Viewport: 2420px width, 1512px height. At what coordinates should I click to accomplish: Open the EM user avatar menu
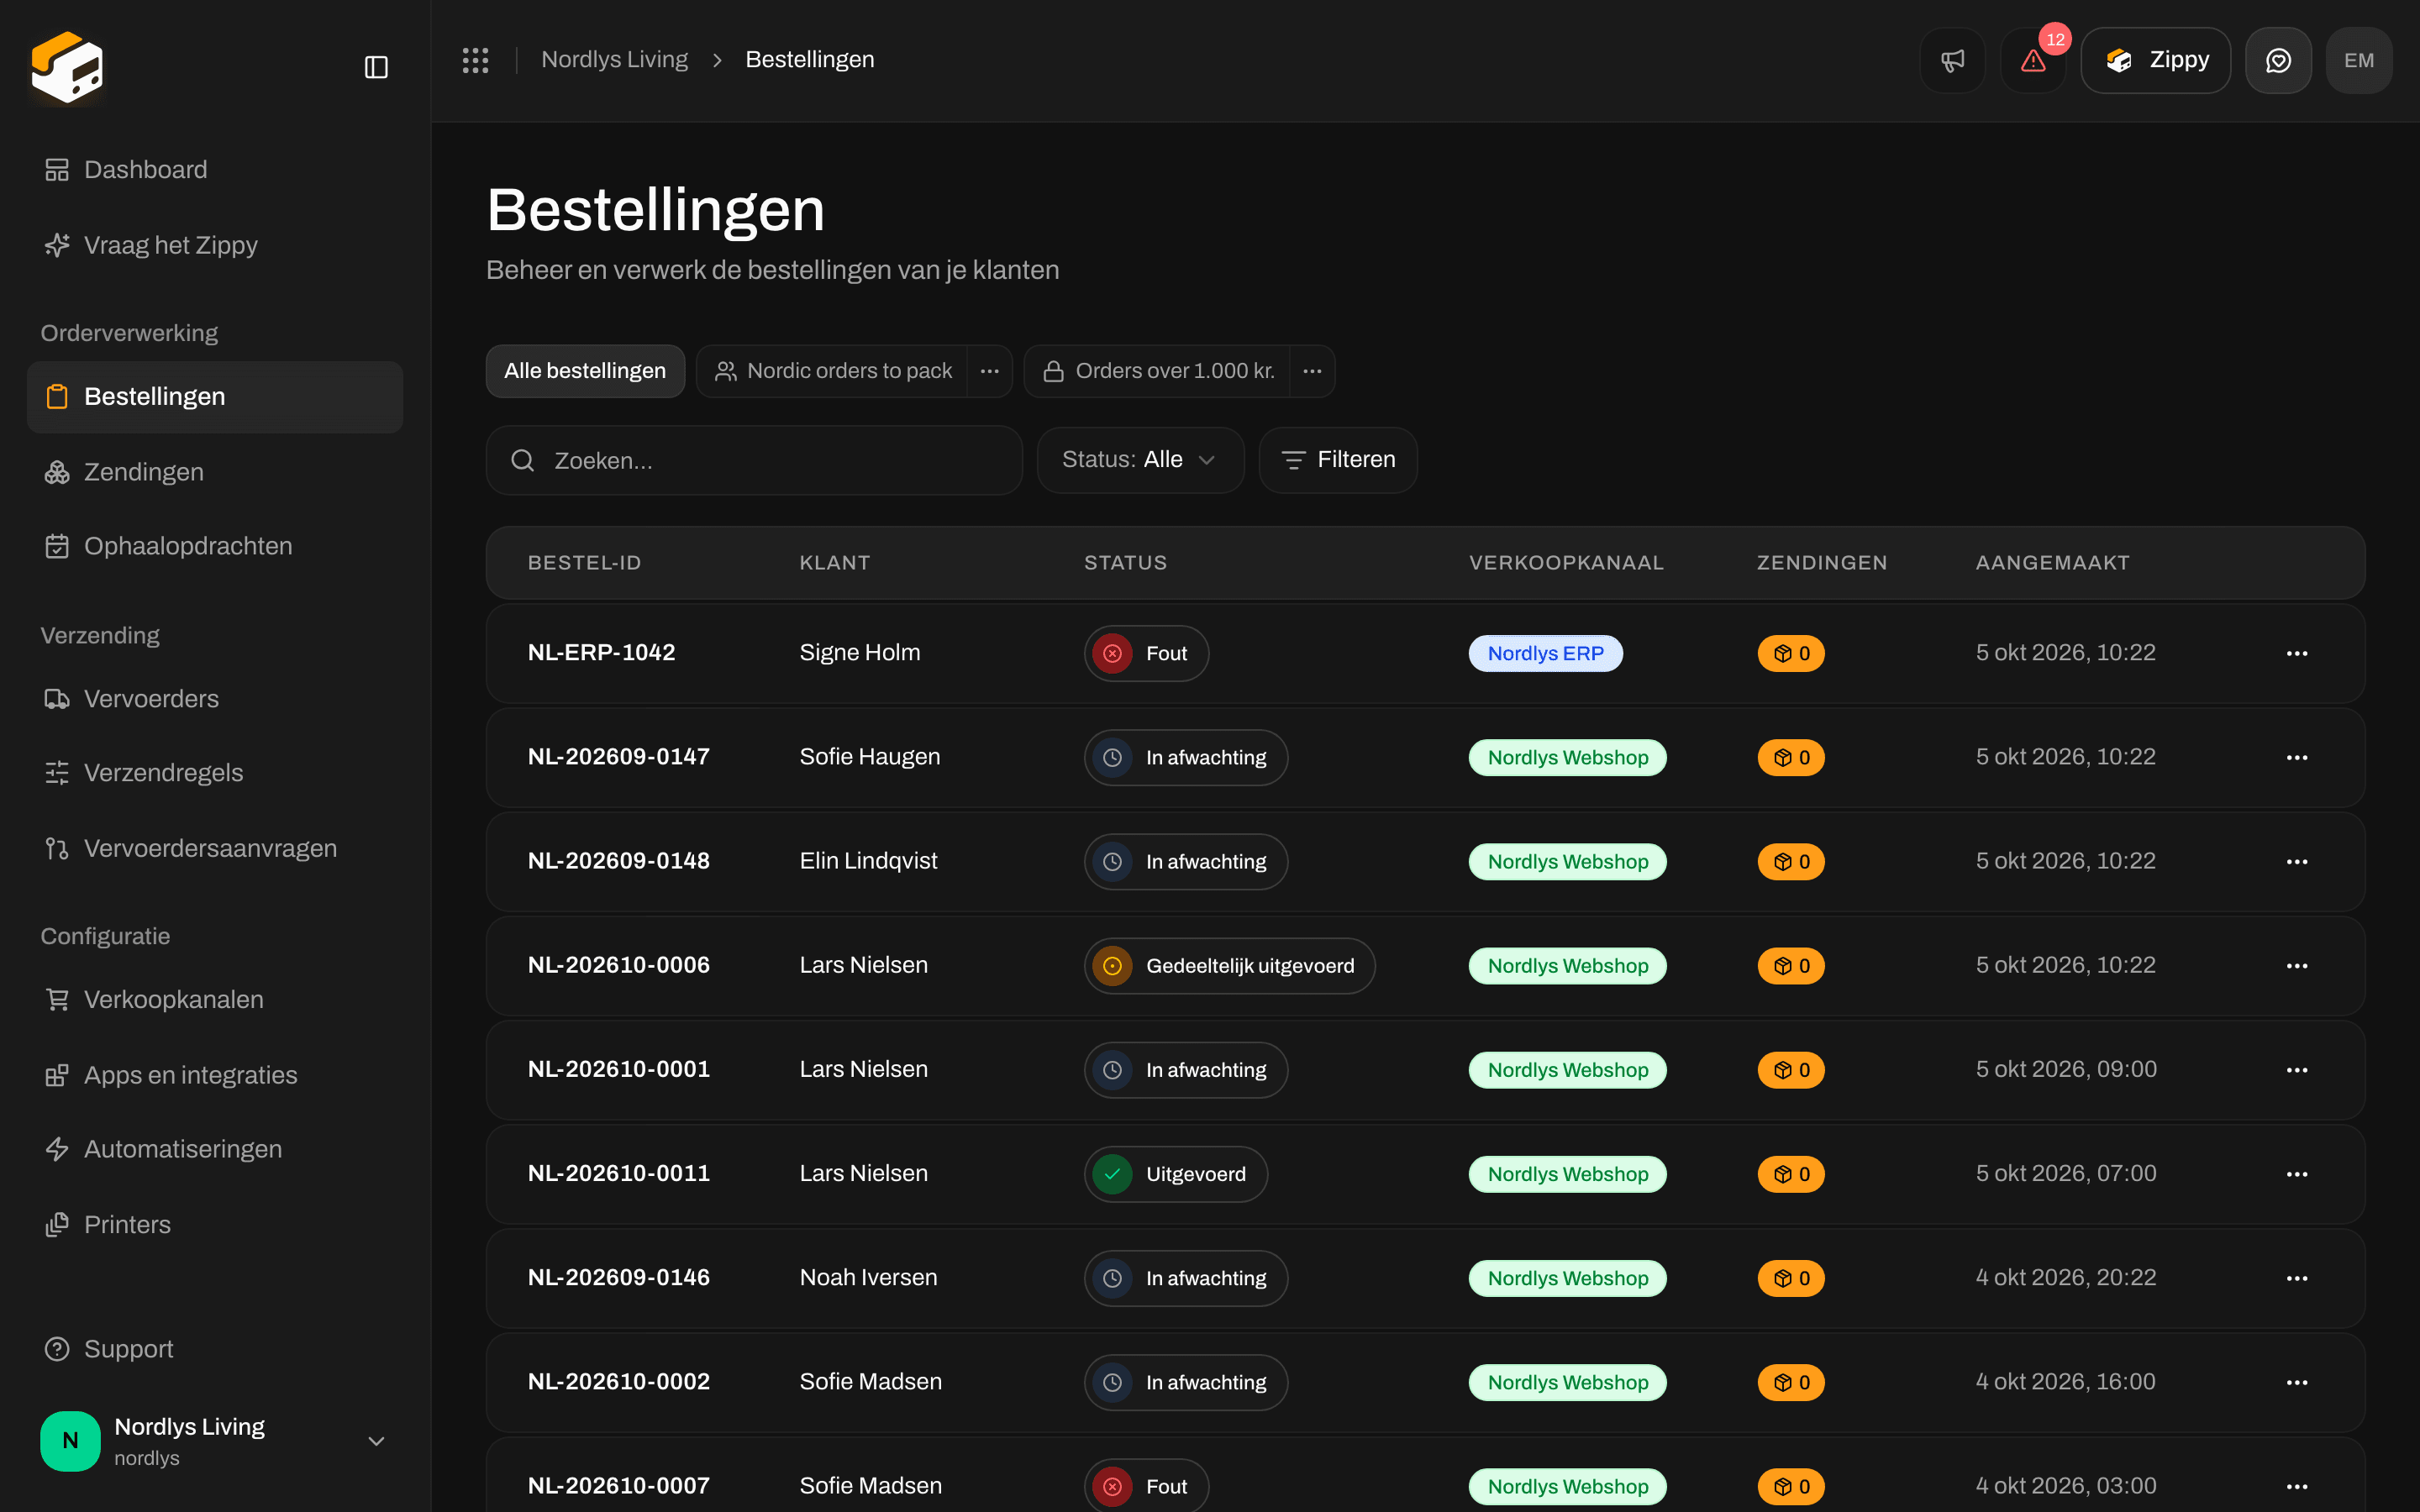(2359, 60)
